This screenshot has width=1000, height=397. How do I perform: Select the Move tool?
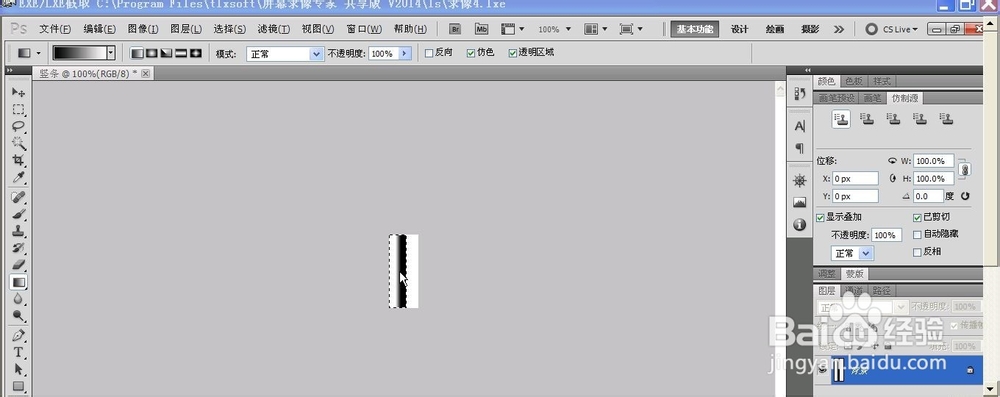click(x=18, y=93)
